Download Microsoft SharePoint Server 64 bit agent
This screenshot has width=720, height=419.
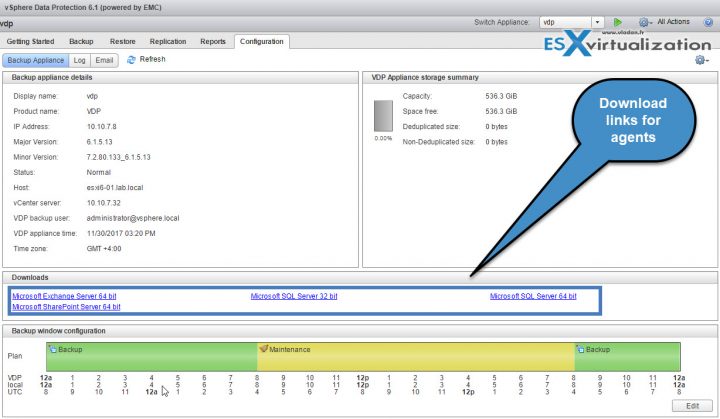[67, 307]
